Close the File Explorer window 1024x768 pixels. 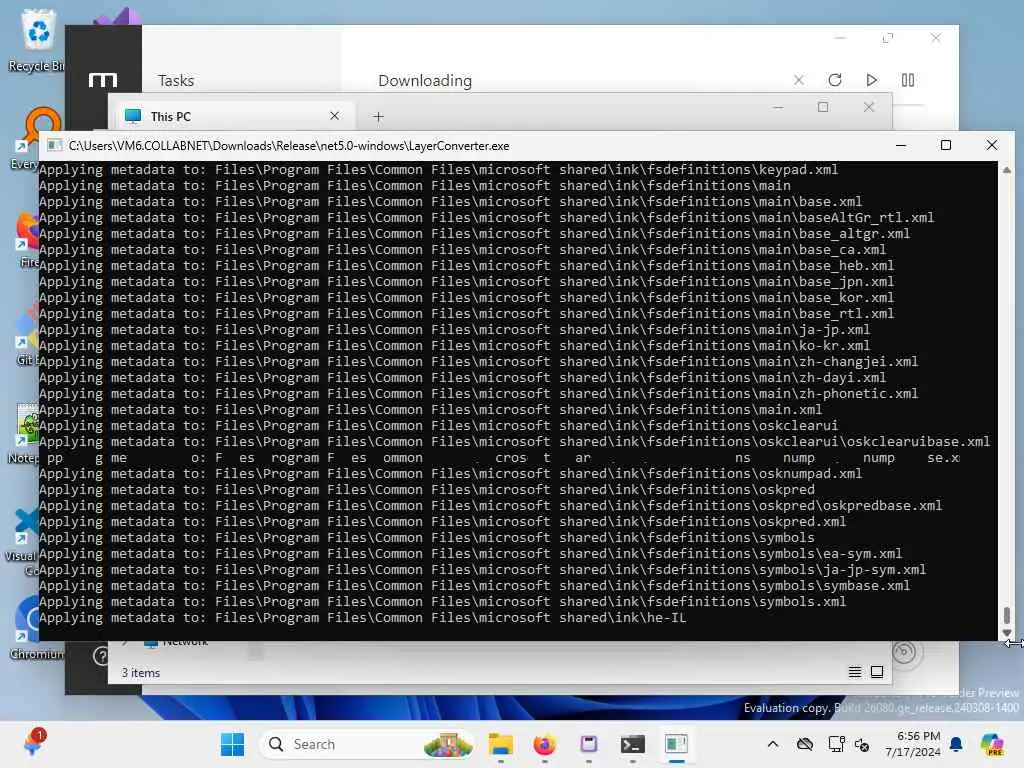click(869, 107)
